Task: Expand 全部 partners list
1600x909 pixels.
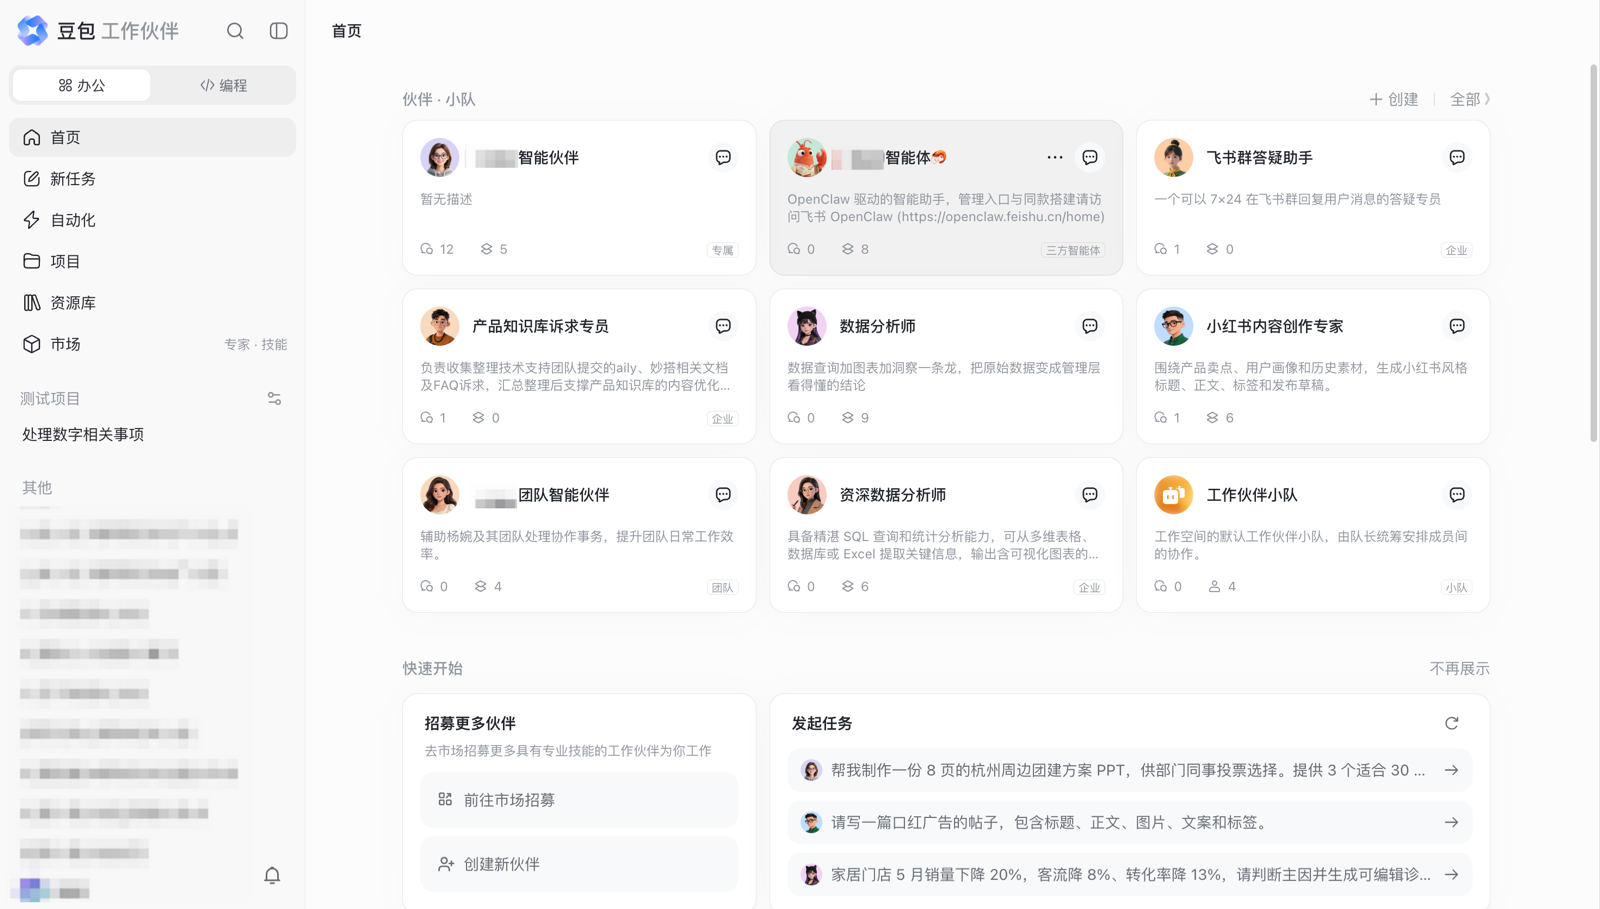Action: pyautogui.click(x=1470, y=99)
